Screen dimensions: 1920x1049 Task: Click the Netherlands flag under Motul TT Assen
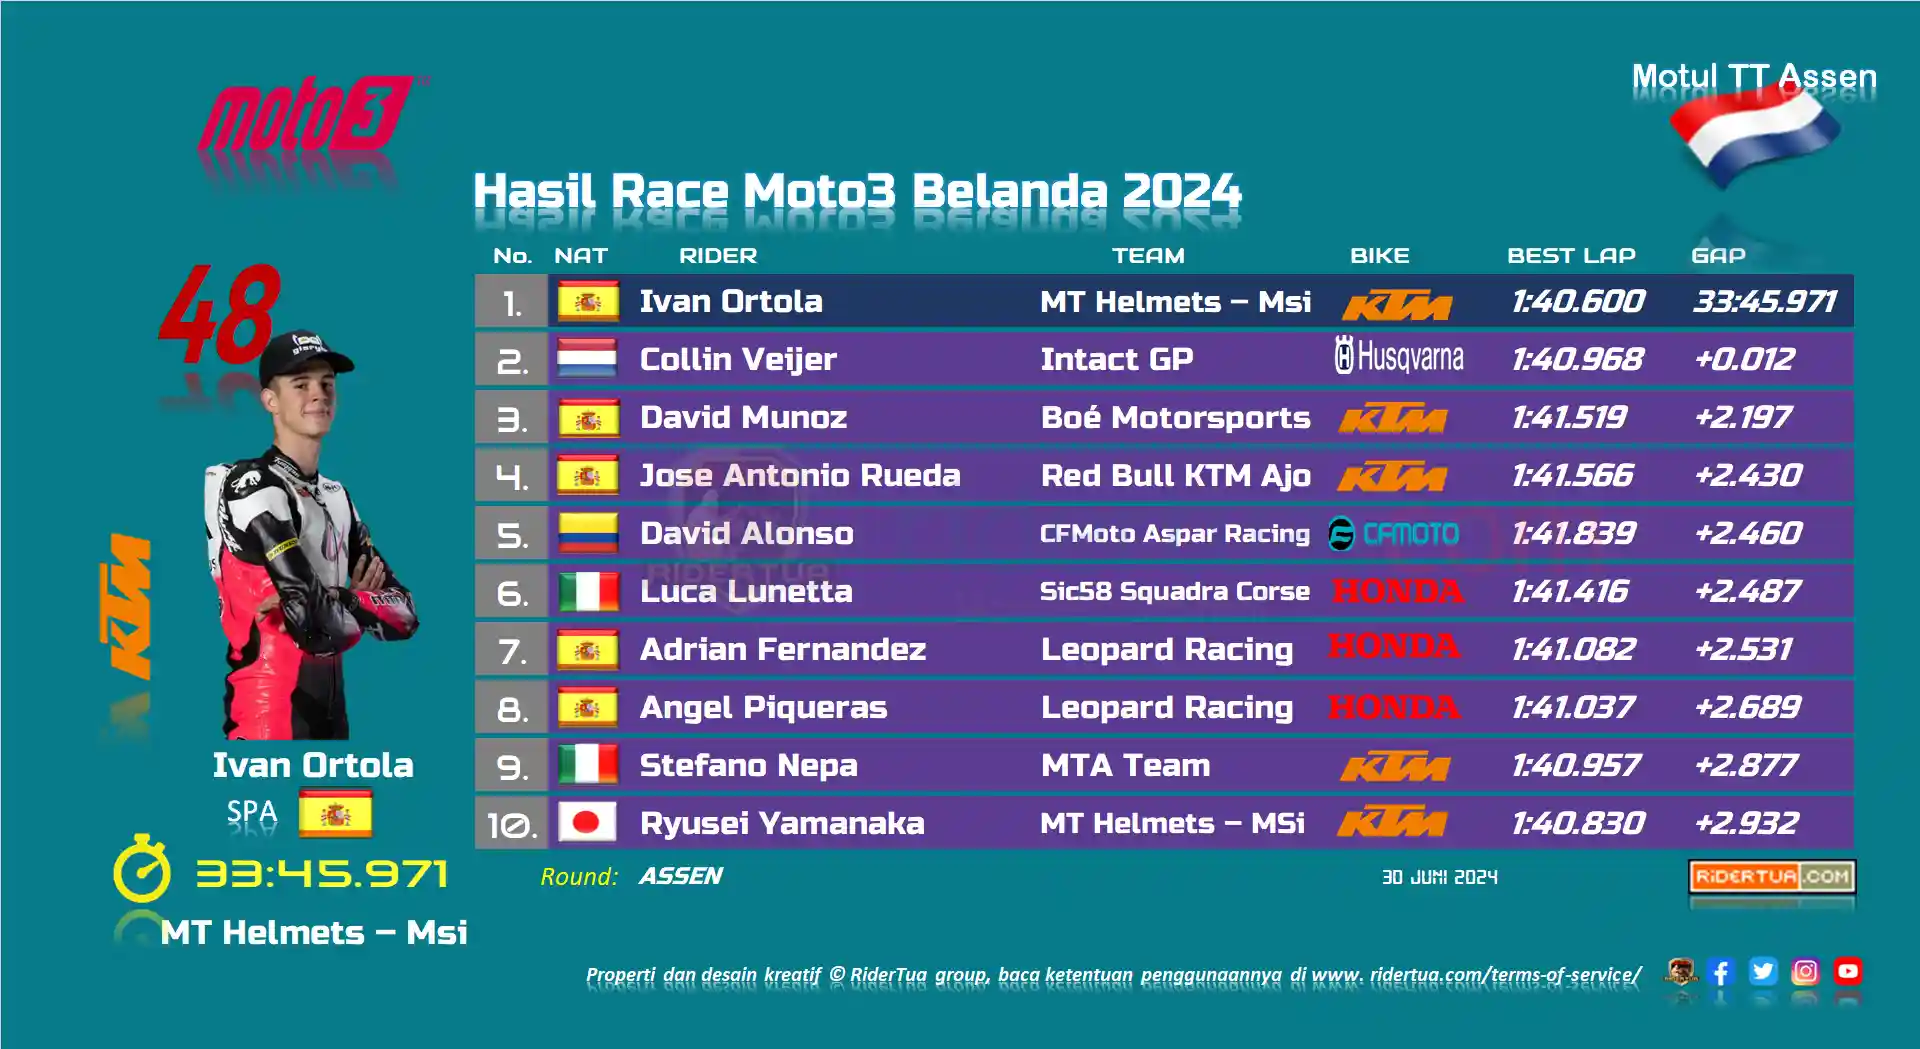[1754, 135]
